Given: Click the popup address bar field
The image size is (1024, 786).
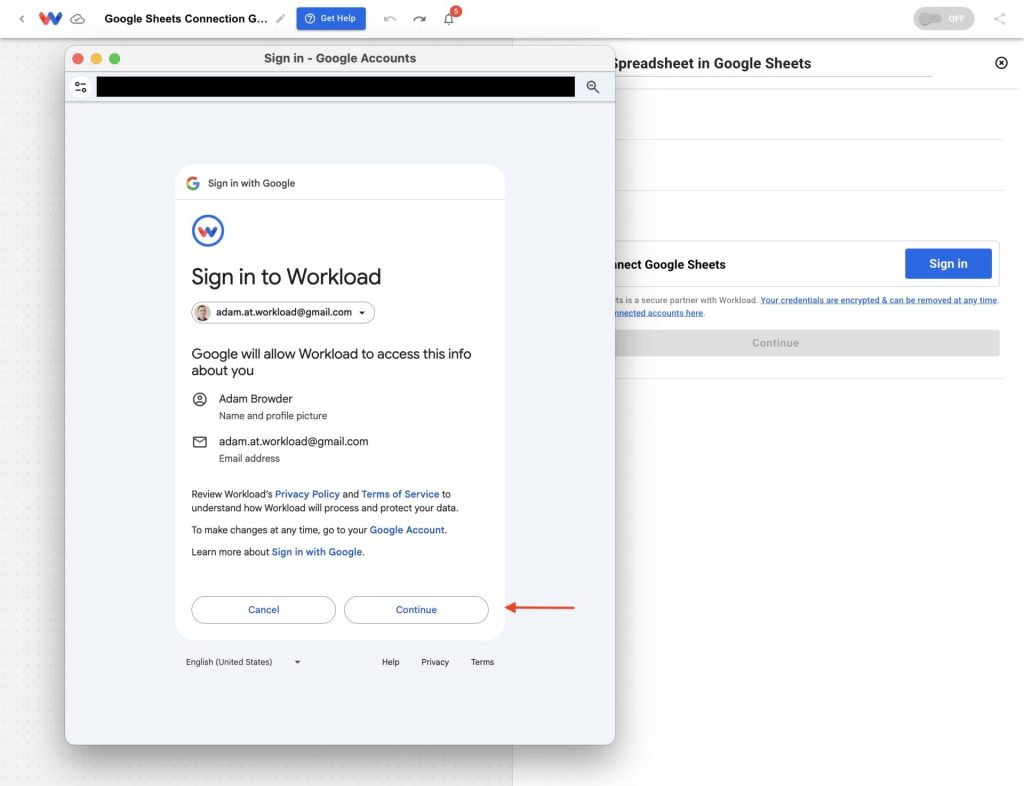Looking at the screenshot, I should click(x=336, y=87).
